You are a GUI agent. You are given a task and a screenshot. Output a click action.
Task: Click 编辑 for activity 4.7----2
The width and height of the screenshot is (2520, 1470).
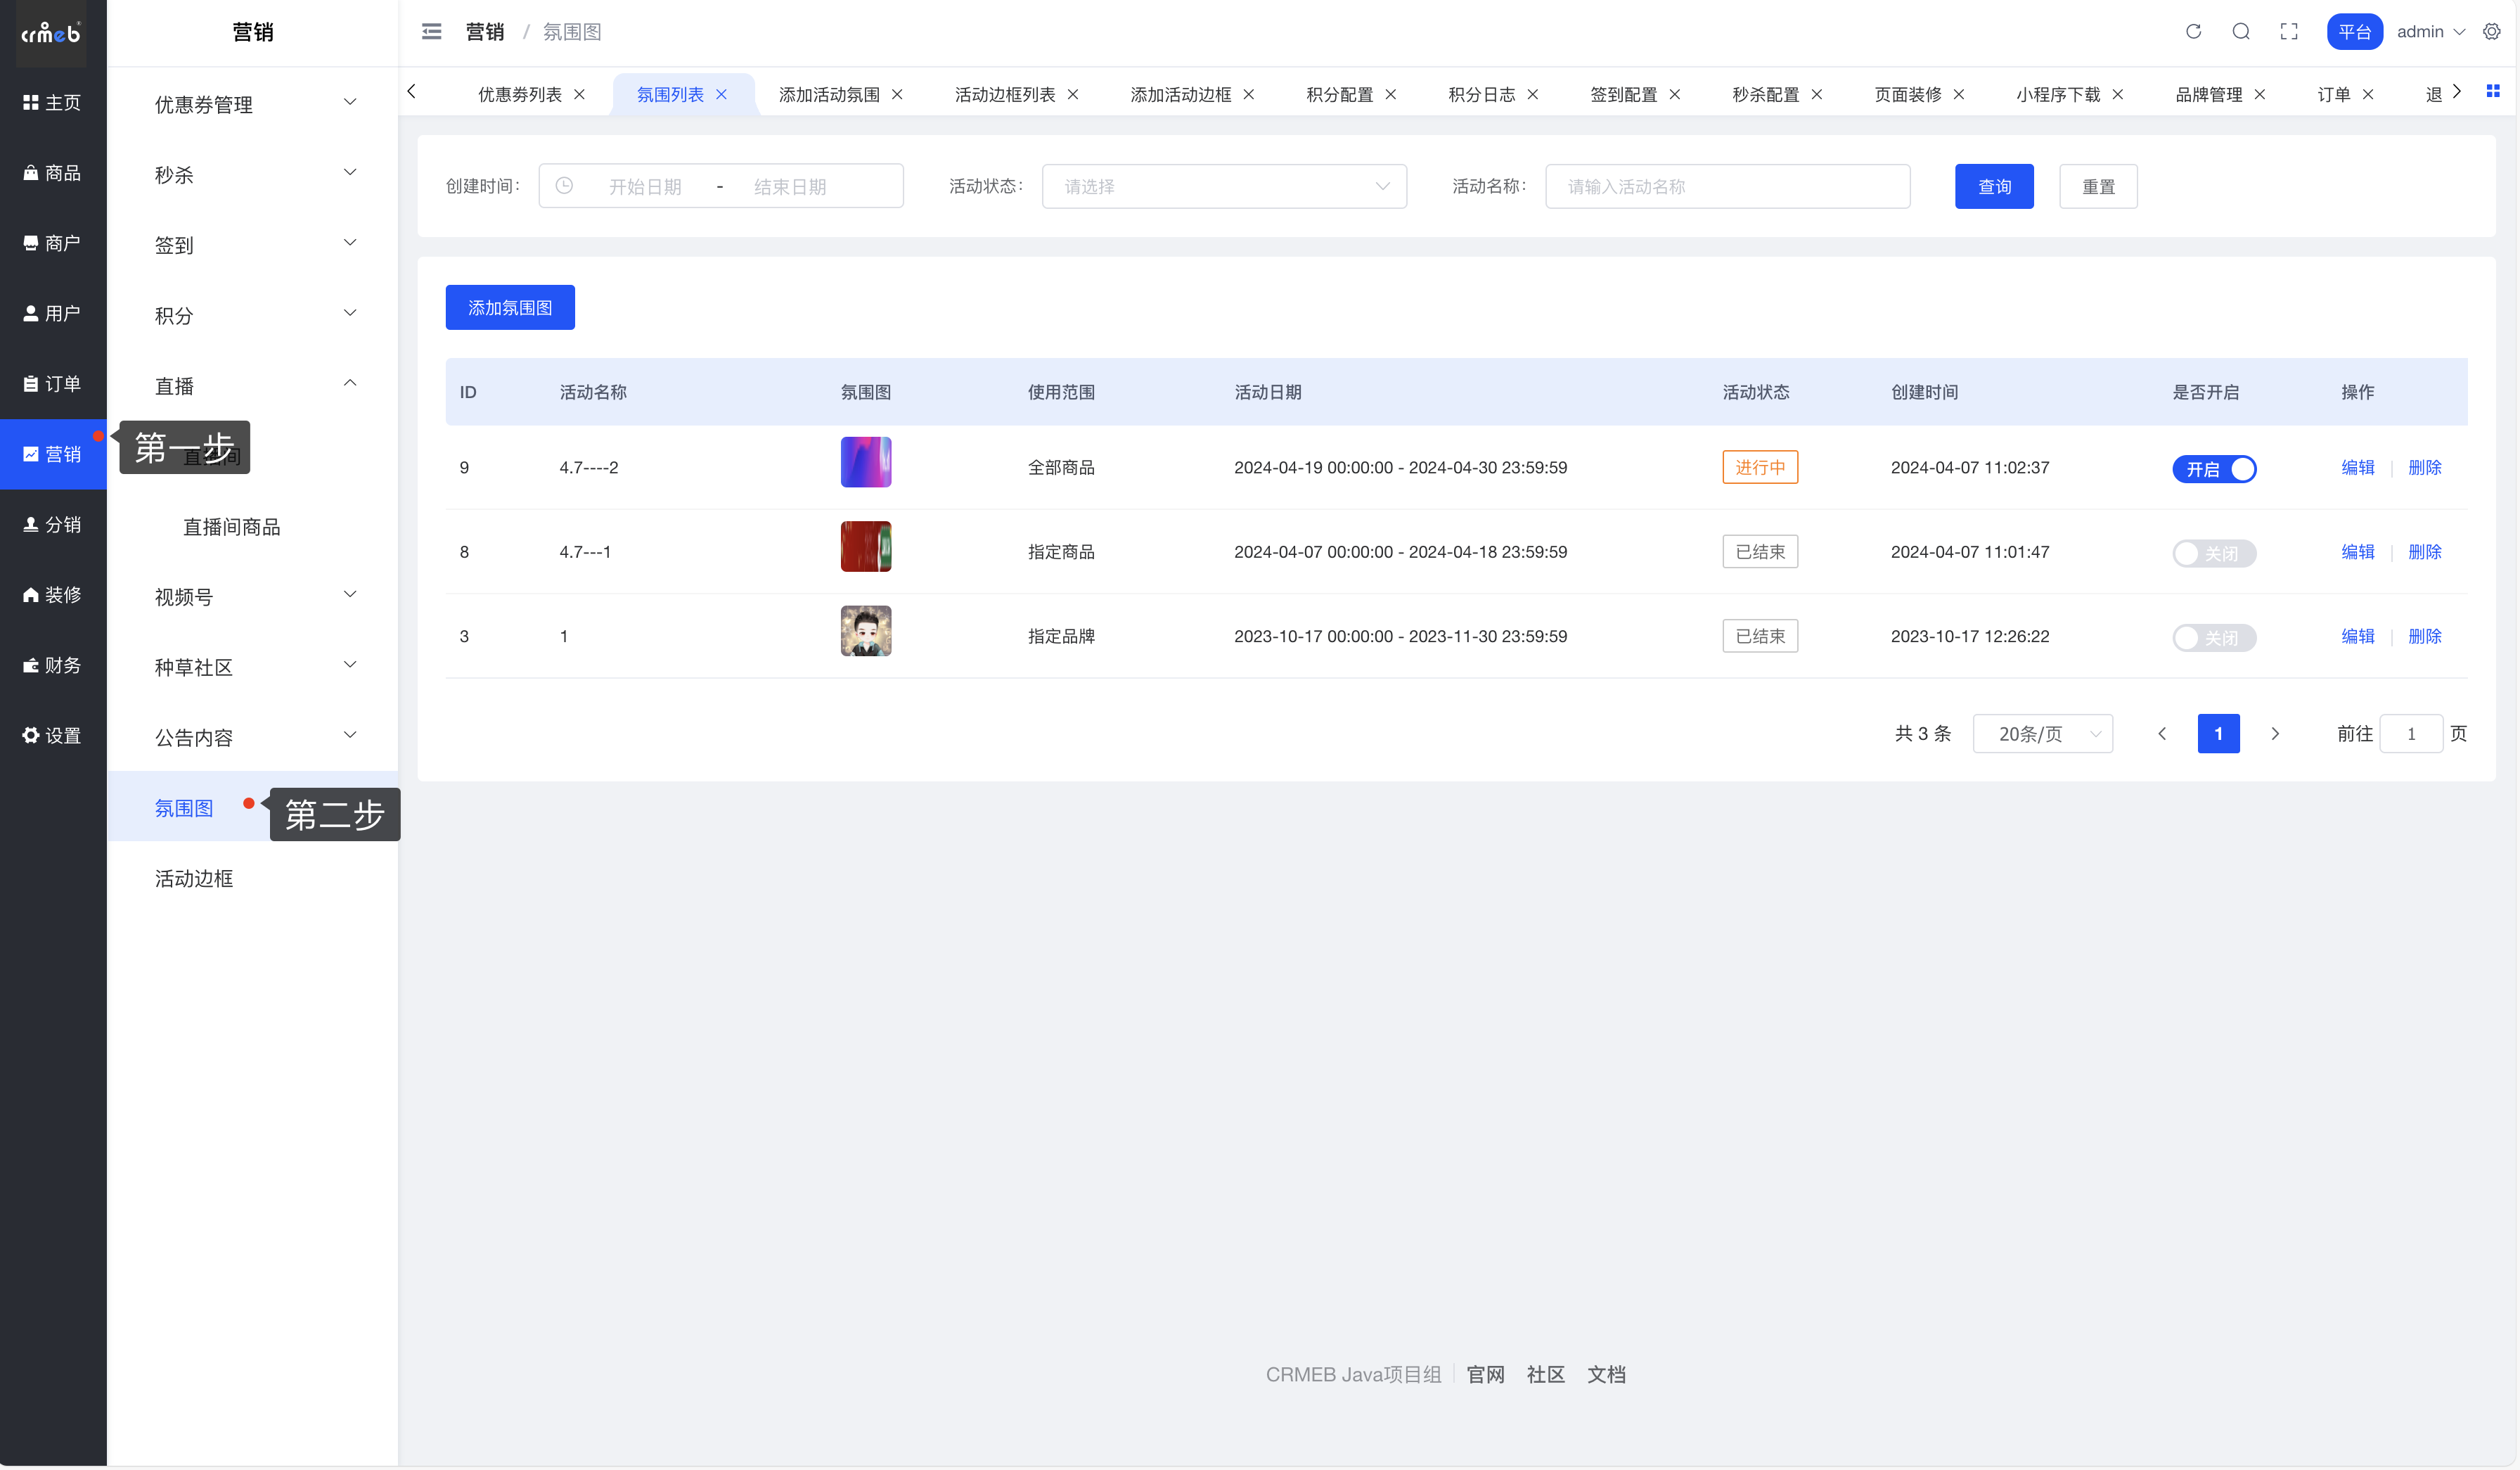coord(2357,468)
